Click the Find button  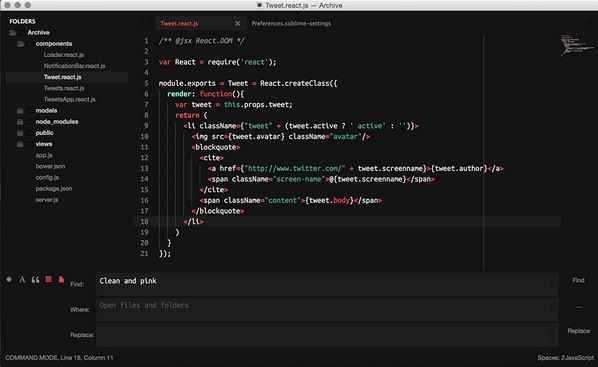[578, 280]
